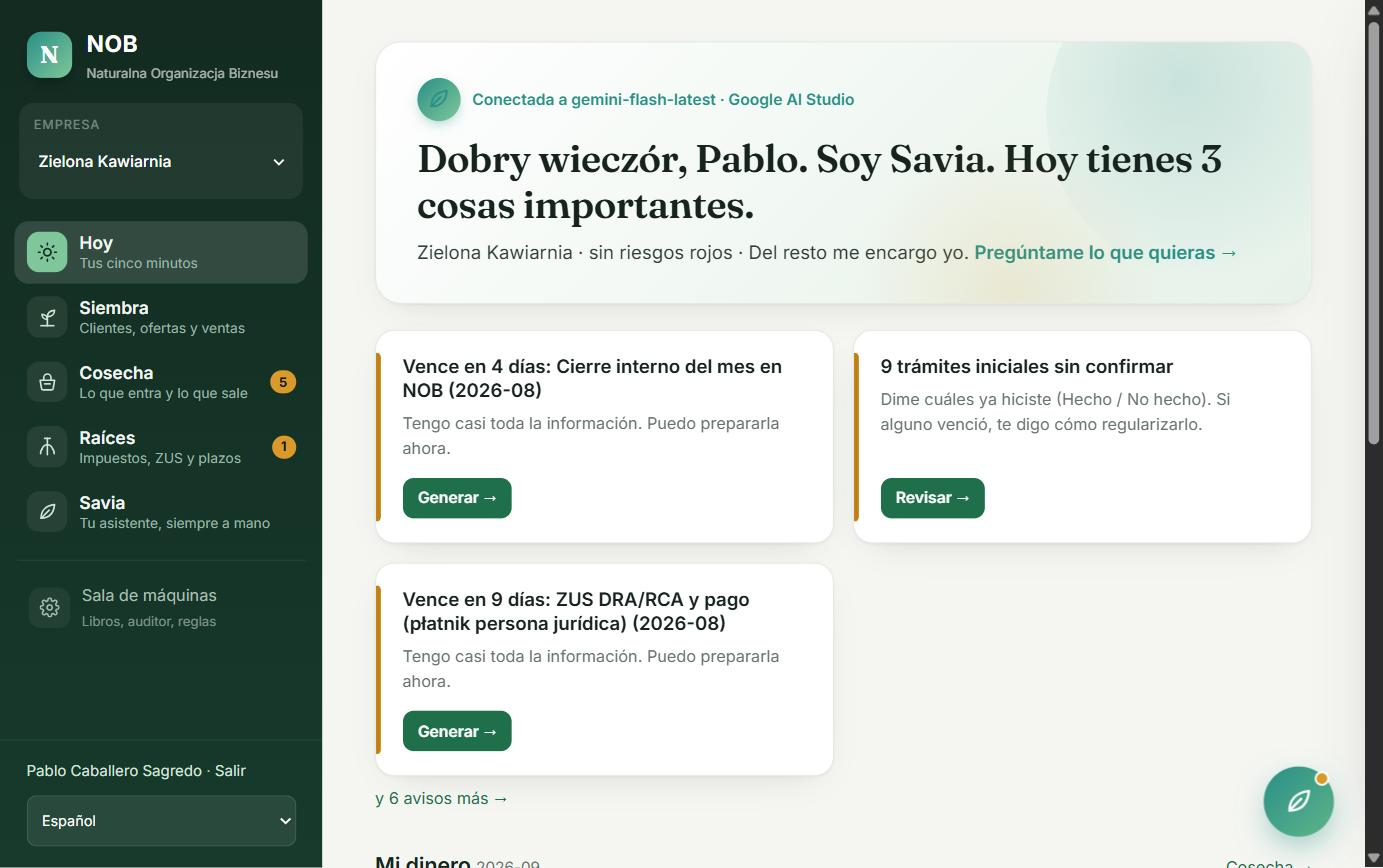This screenshot has height=868, width=1383.
Task: Go to the Hoy section
Action: tap(161, 252)
